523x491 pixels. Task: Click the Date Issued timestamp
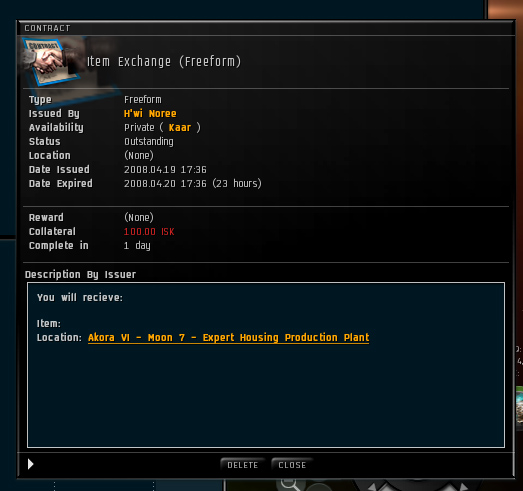point(165,169)
